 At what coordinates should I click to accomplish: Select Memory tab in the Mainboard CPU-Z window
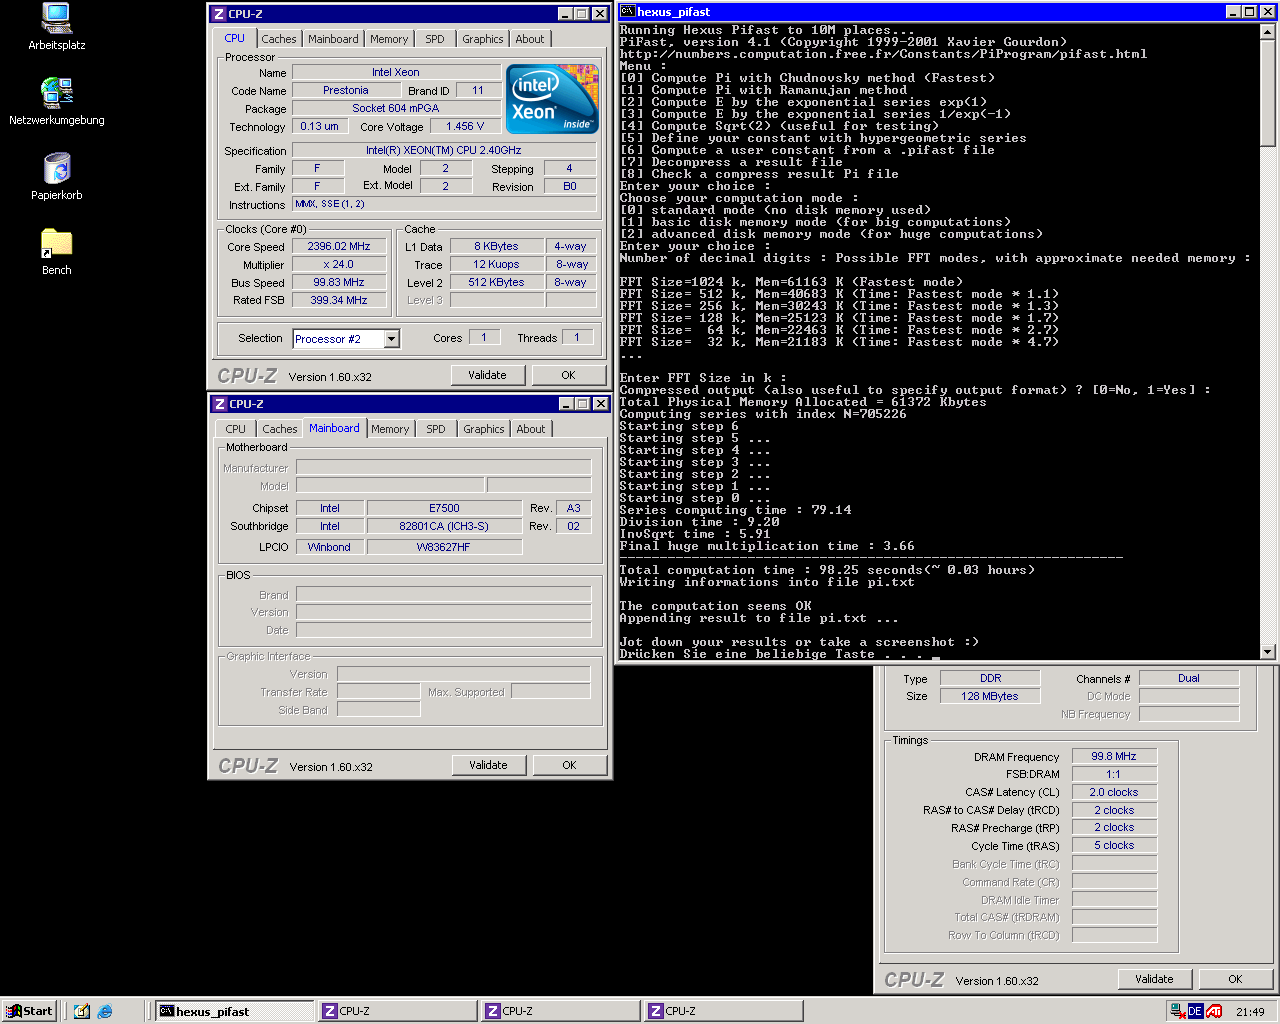click(390, 429)
